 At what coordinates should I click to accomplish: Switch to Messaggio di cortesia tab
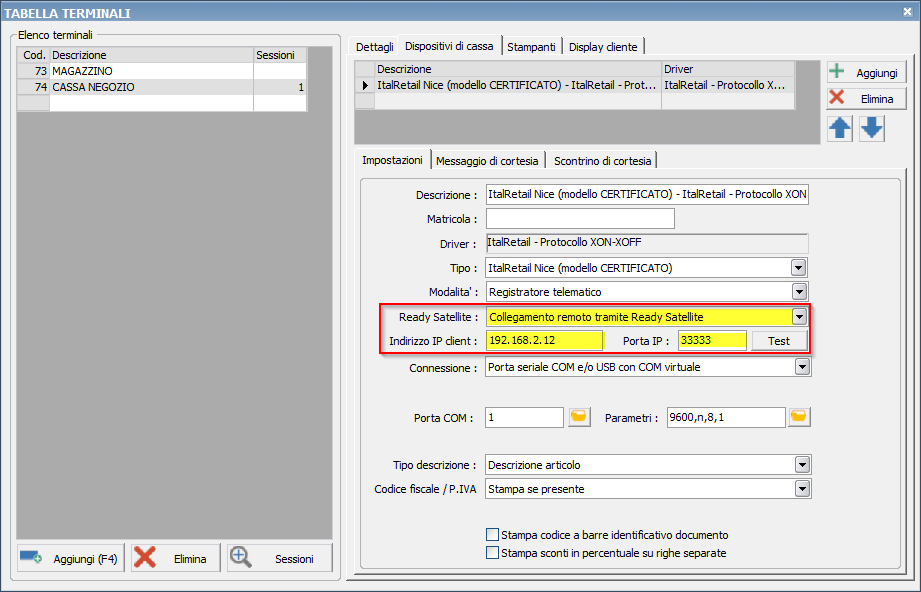coord(488,160)
